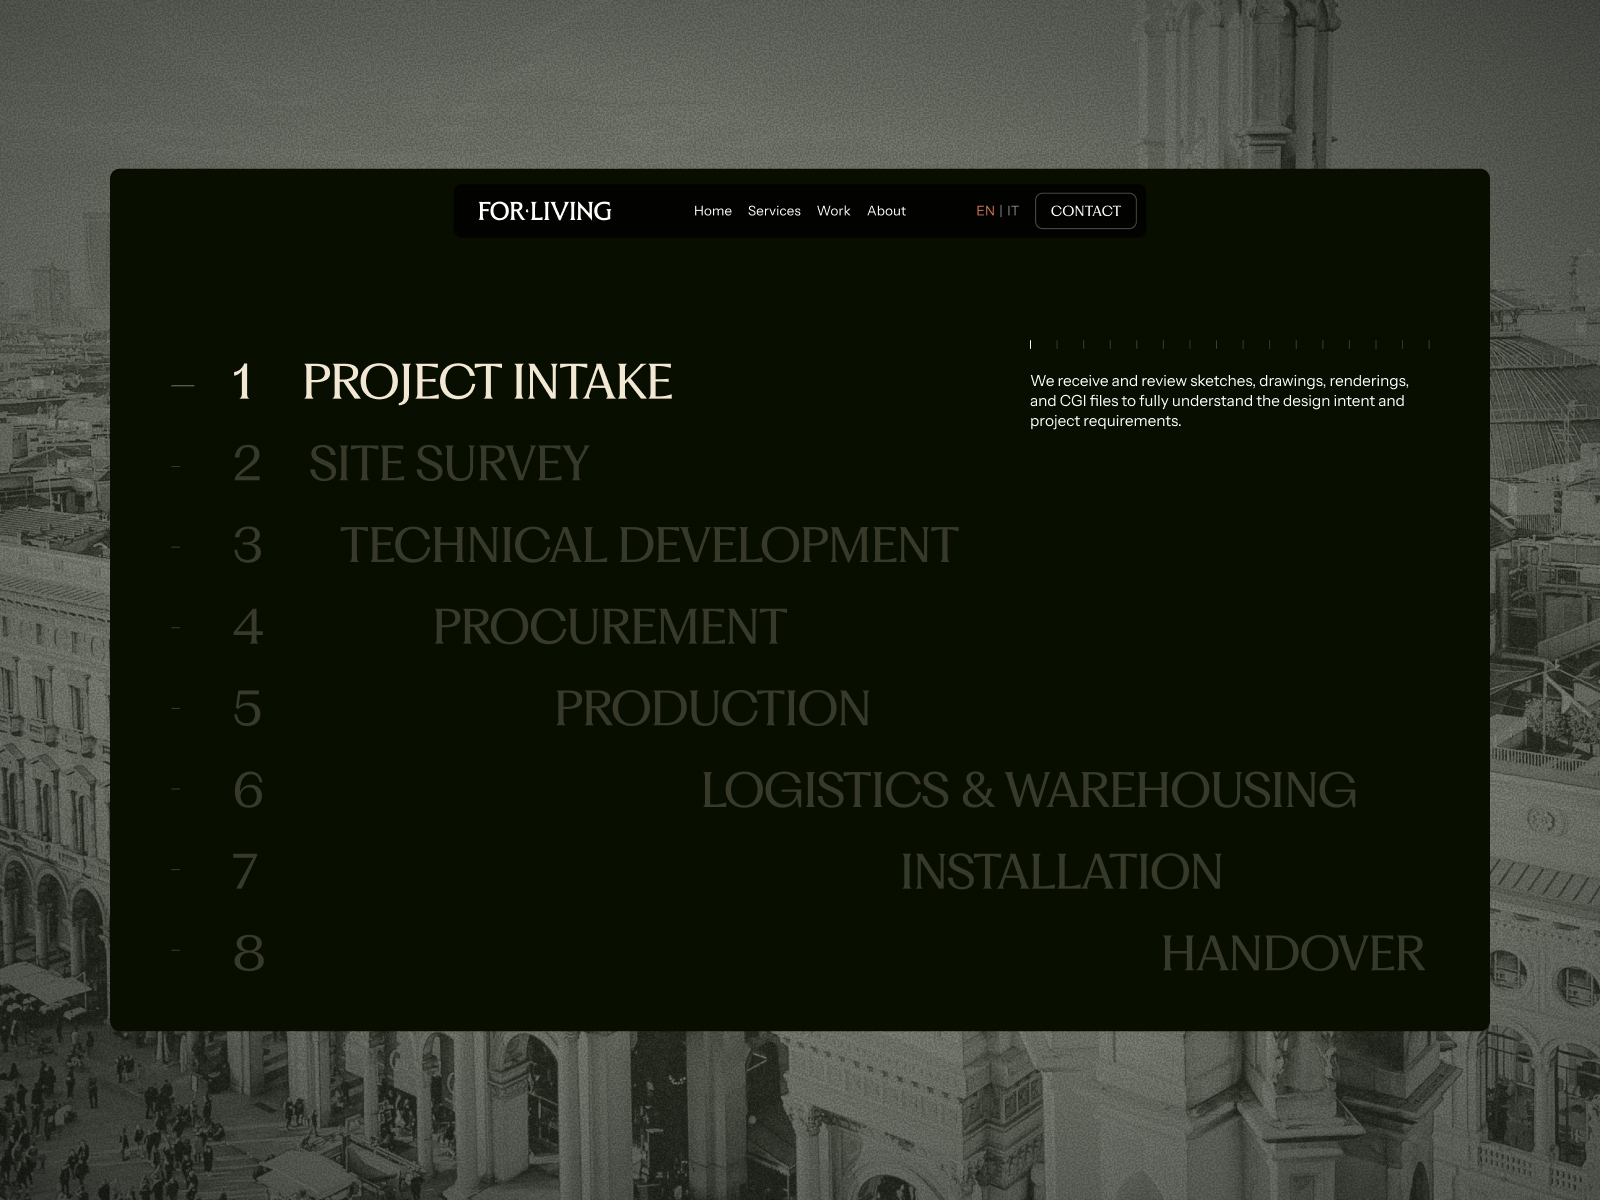Image resolution: width=1600 pixels, height=1200 pixels.
Task: Open the Services nav link
Action: tap(774, 211)
